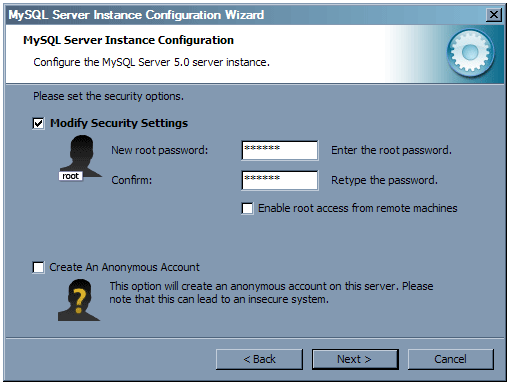Click the root user silhouette icon
The height and width of the screenshot is (388, 510).
pyautogui.click(x=81, y=156)
